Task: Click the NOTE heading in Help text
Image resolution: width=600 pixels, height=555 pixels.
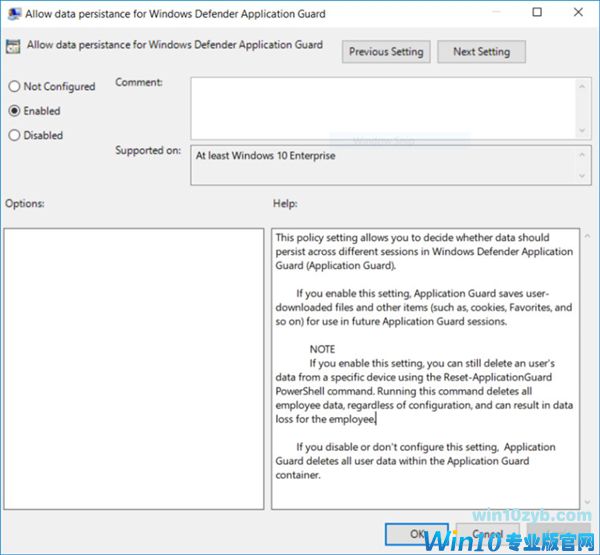Action: point(322,349)
